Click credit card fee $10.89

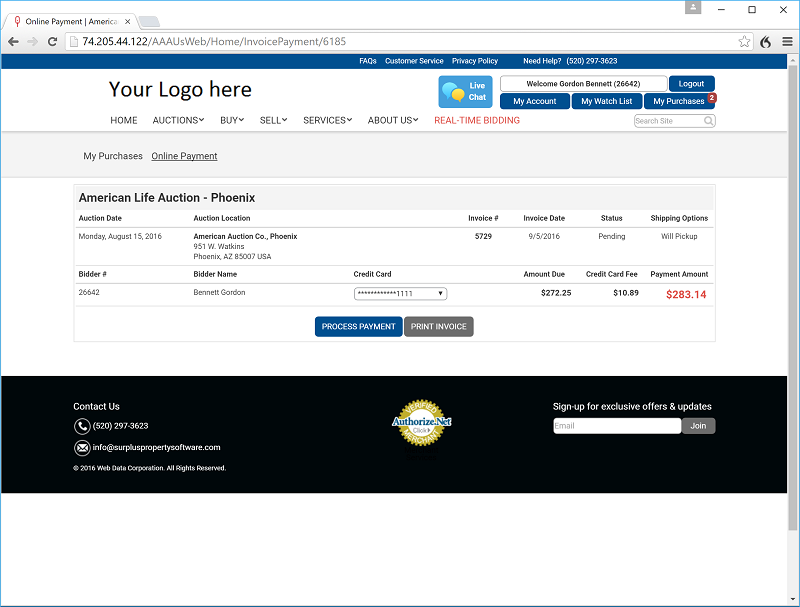coord(626,293)
